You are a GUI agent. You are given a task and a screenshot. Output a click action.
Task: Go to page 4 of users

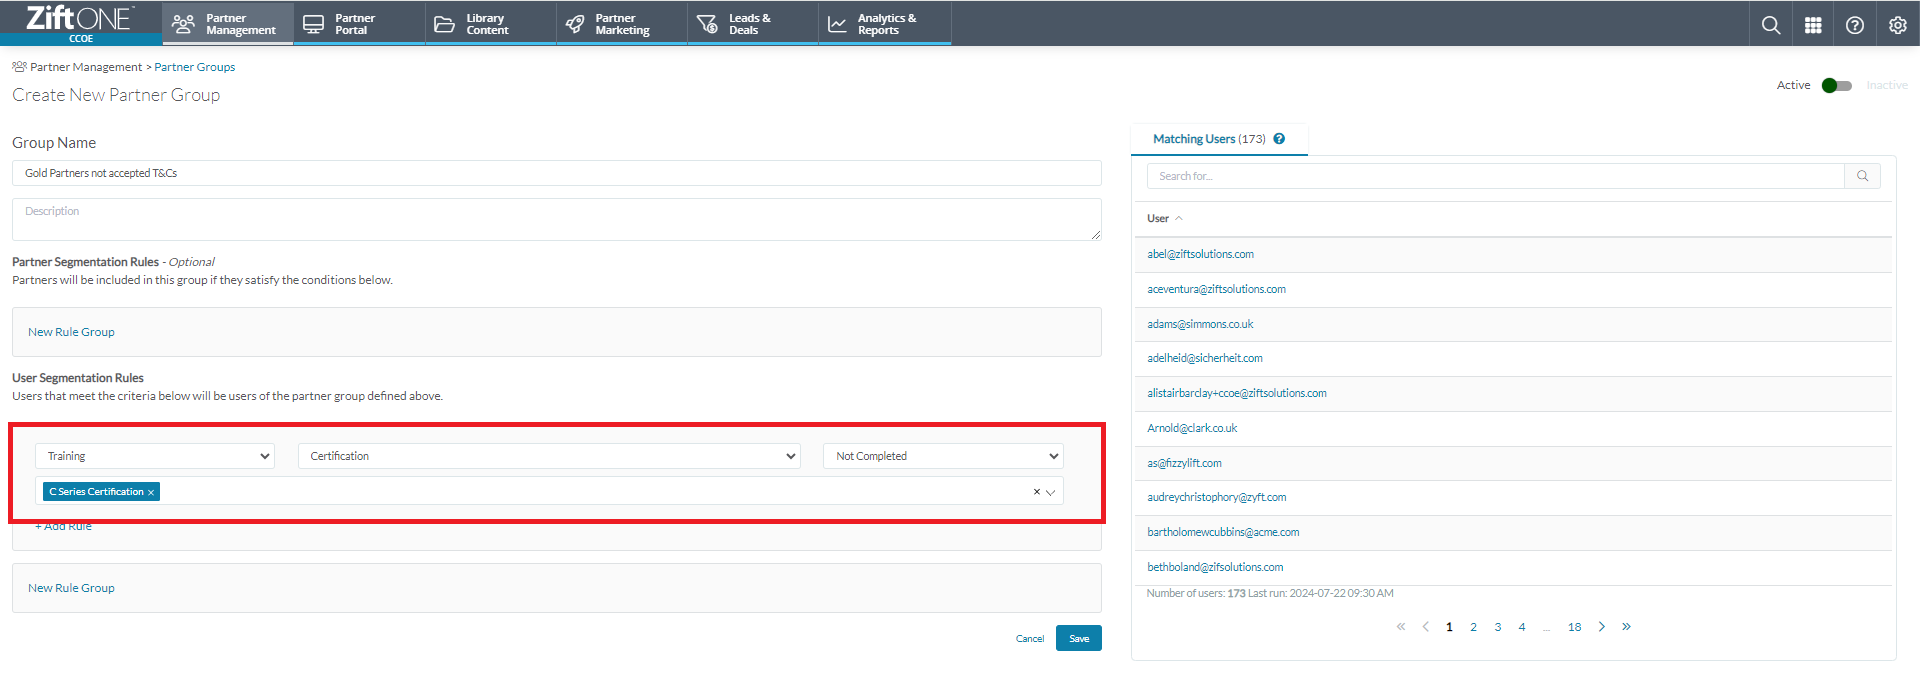coord(1522,627)
